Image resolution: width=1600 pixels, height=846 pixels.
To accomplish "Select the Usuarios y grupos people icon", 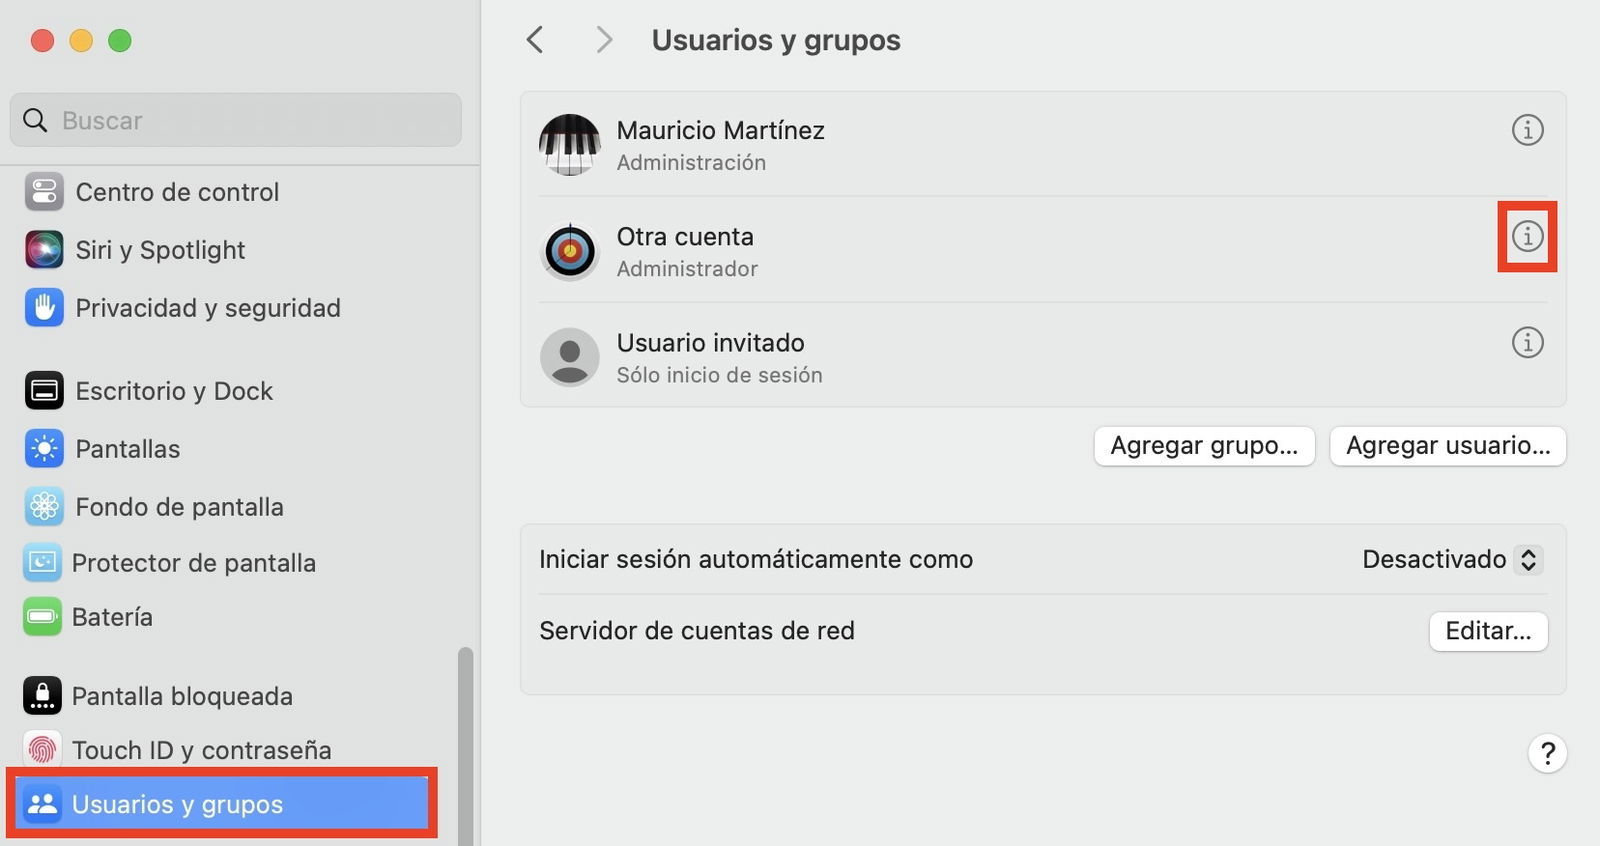I will pyautogui.click(x=42, y=804).
